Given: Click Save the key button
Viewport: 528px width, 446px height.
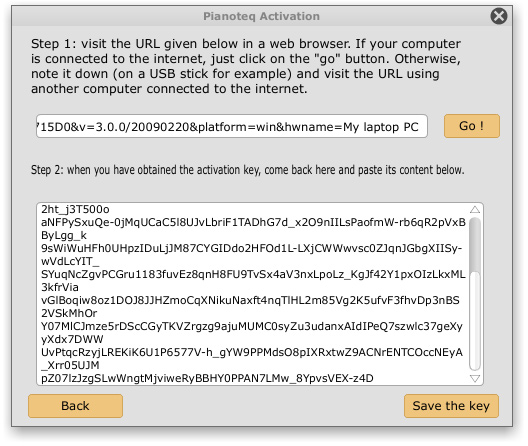Looking at the screenshot, I should click(451, 406).
